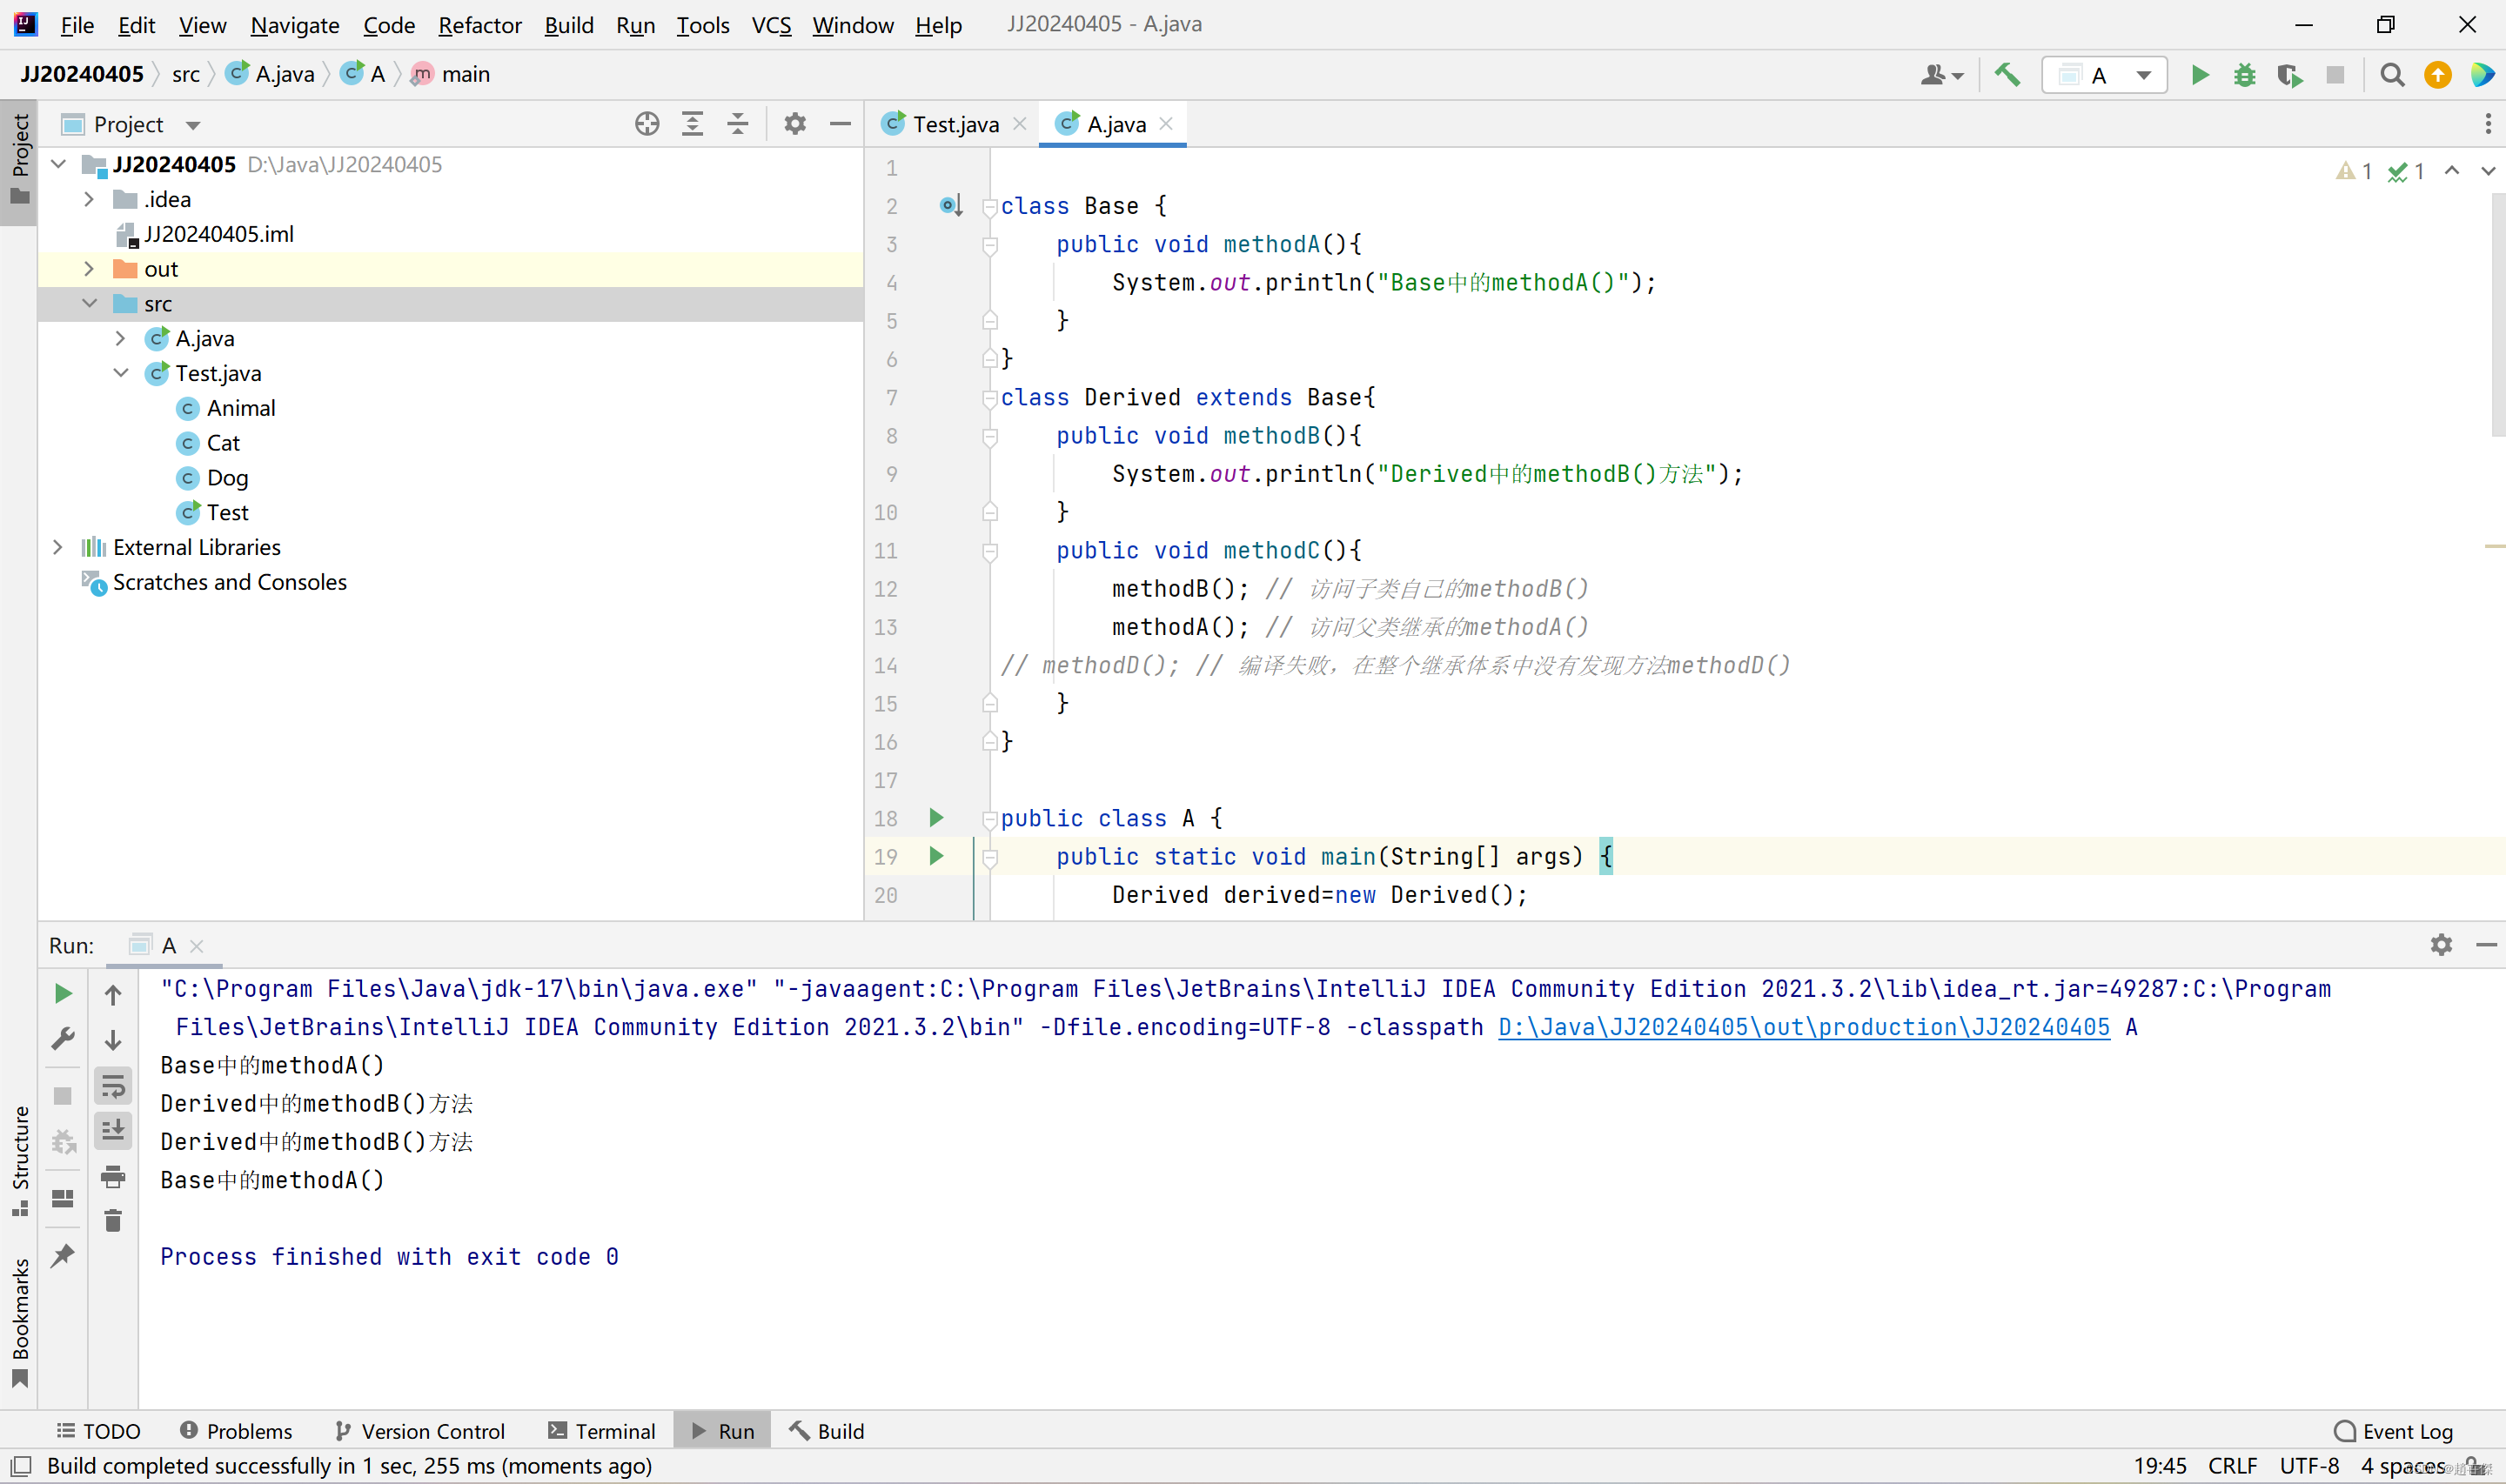The height and width of the screenshot is (1484, 2506).
Task: Open the Refactor menu
Action: pyautogui.click(x=479, y=25)
